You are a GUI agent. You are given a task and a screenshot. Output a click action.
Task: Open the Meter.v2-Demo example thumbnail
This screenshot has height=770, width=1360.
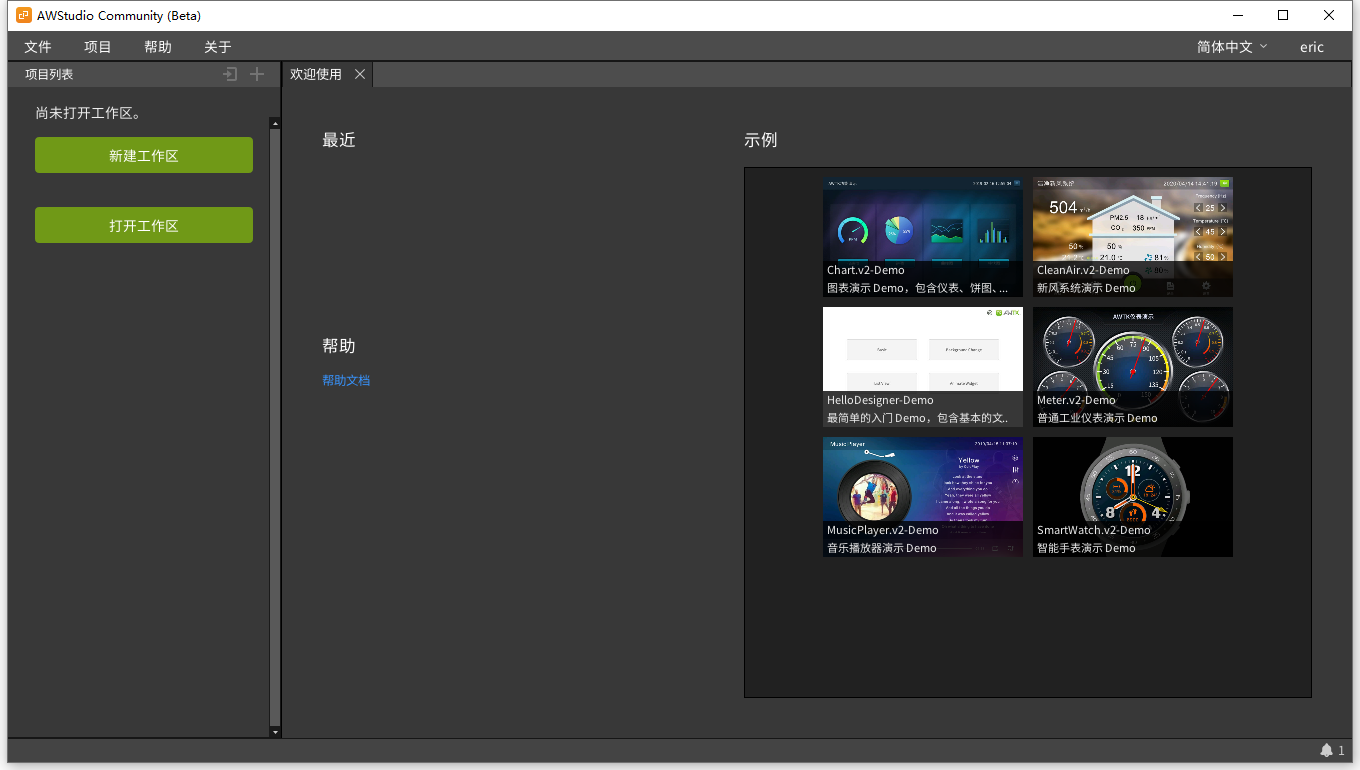point(1133,367)
